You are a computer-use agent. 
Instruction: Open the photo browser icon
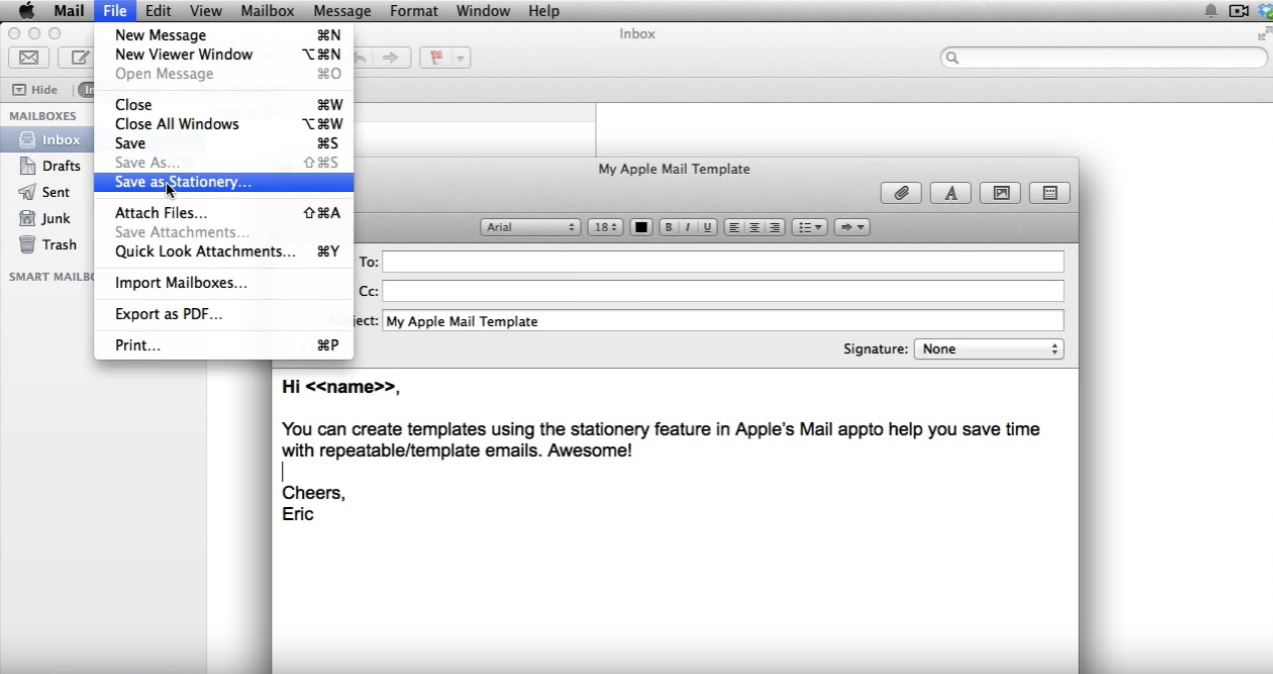tap(1001, 193)
